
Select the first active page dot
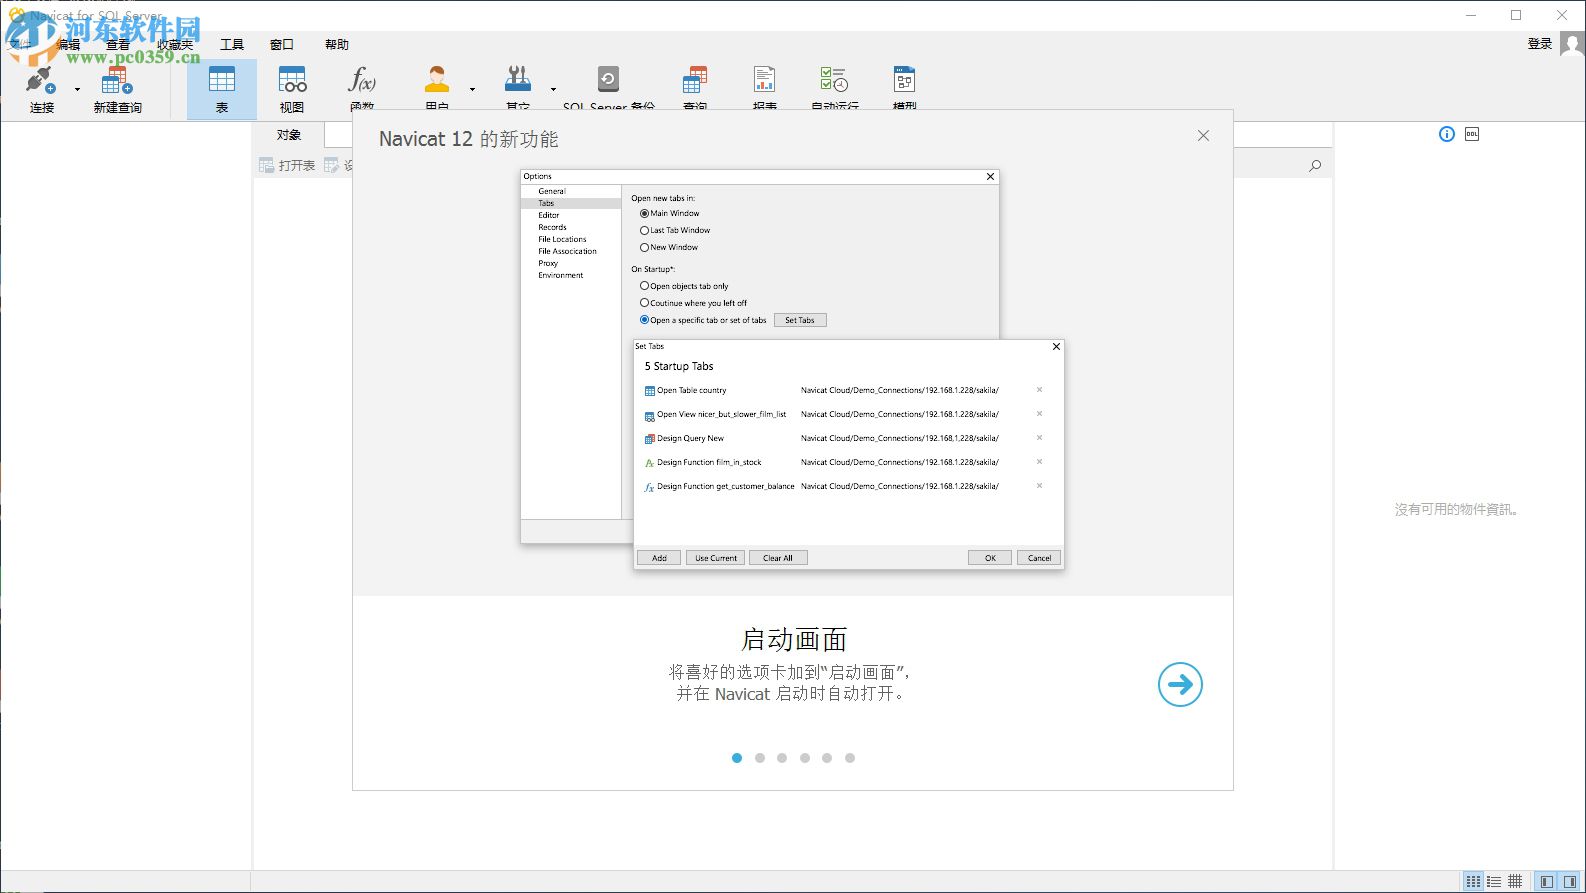[737, 758]
